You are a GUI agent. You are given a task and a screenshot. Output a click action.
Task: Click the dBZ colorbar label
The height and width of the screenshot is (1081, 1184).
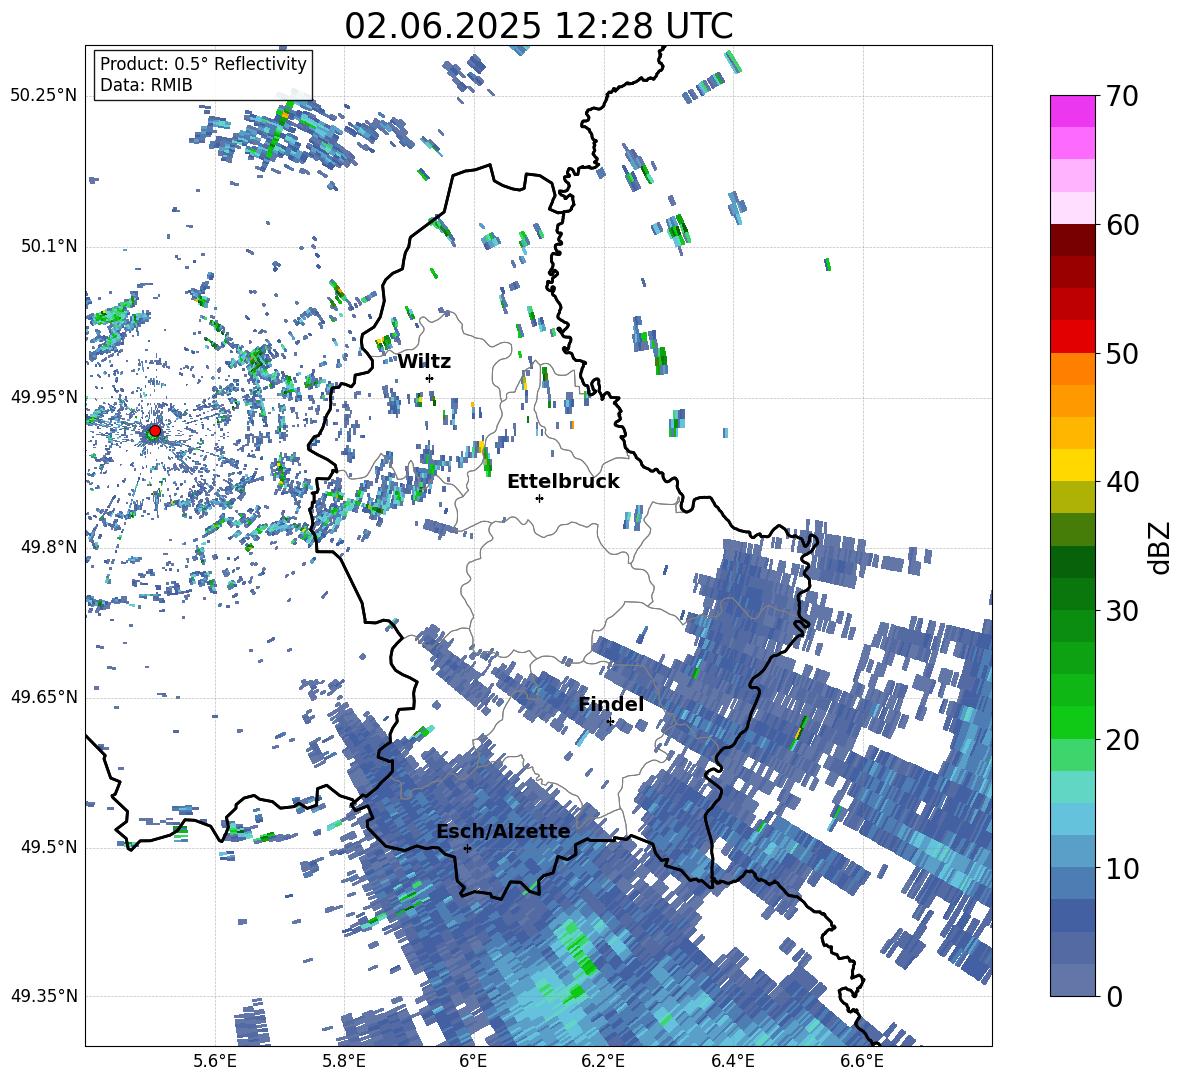coord(1161,547)
